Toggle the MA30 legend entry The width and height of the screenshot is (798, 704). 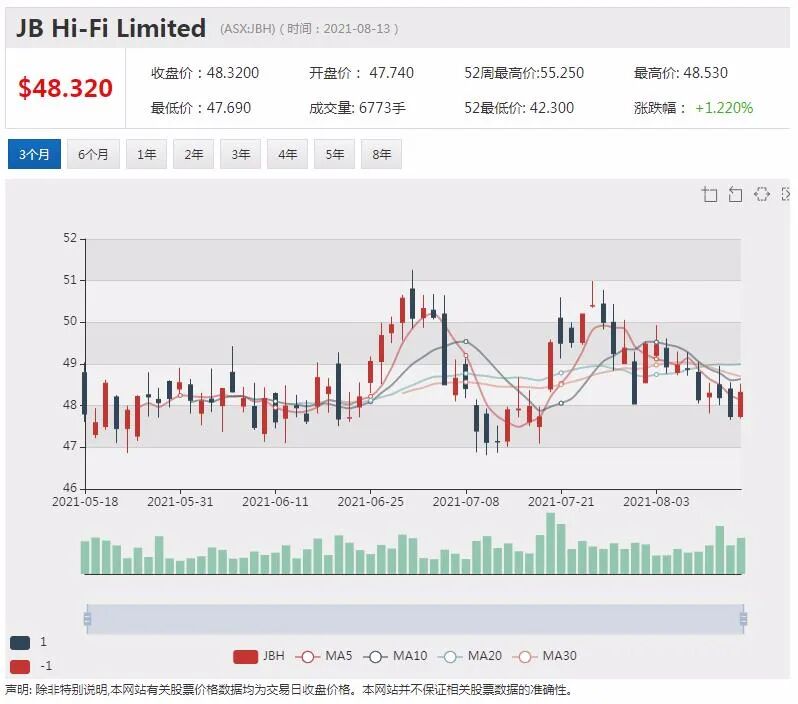tap(545, 656)
